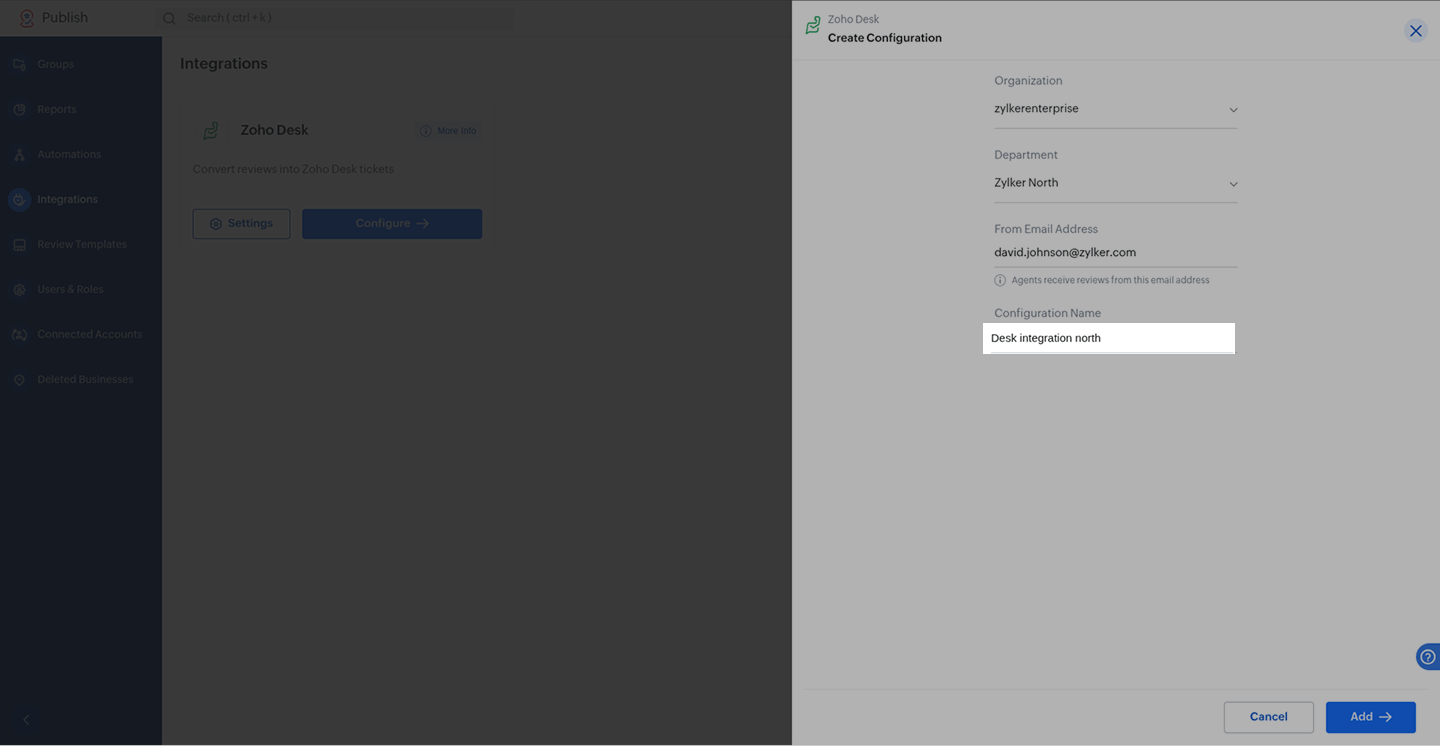The width and height of the screenshot is (1440, 748).
Task: Click the Automations sidebar icon
Action: tap(19, 154)
